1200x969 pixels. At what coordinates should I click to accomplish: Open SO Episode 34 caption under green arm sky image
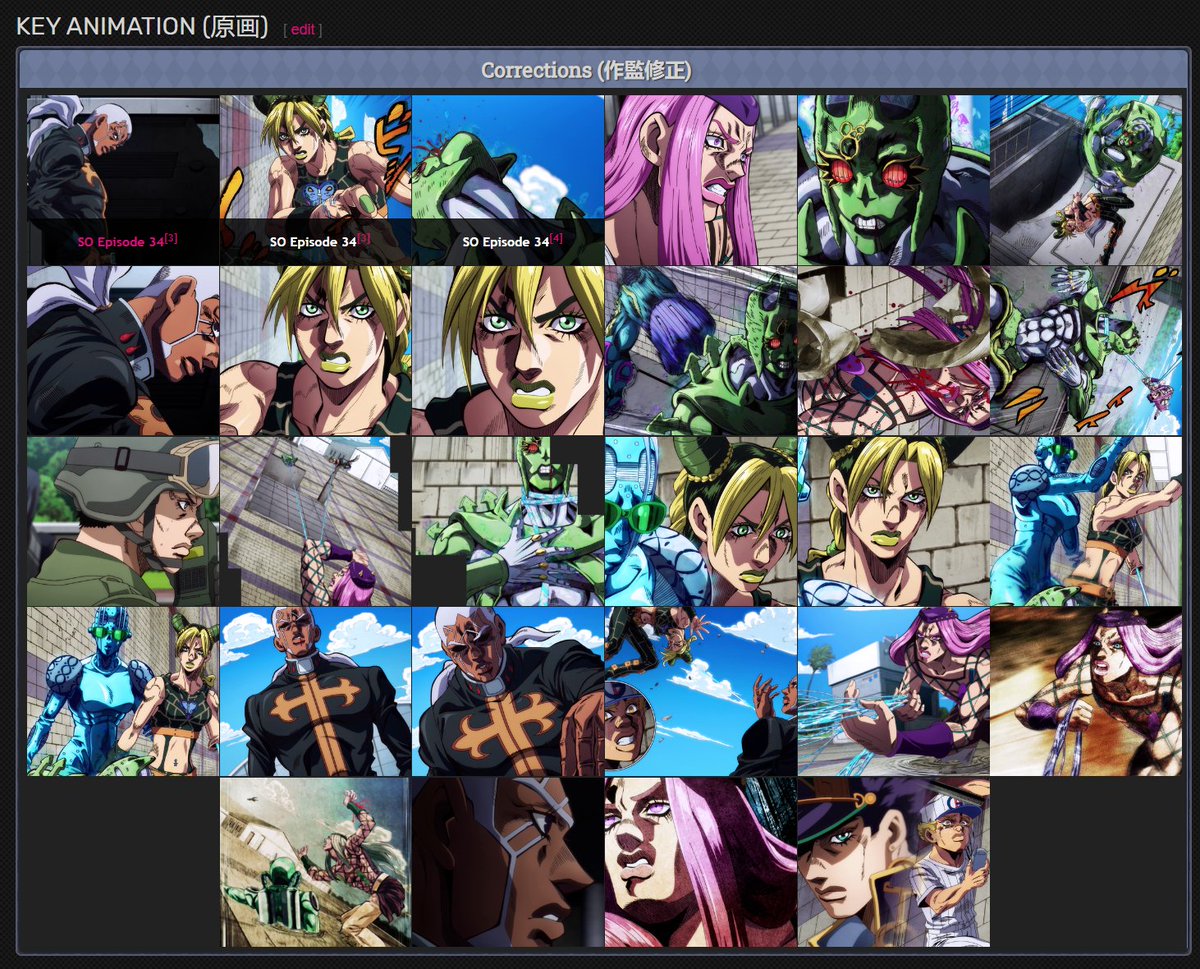pyautogui.click(x=505, y=242)
